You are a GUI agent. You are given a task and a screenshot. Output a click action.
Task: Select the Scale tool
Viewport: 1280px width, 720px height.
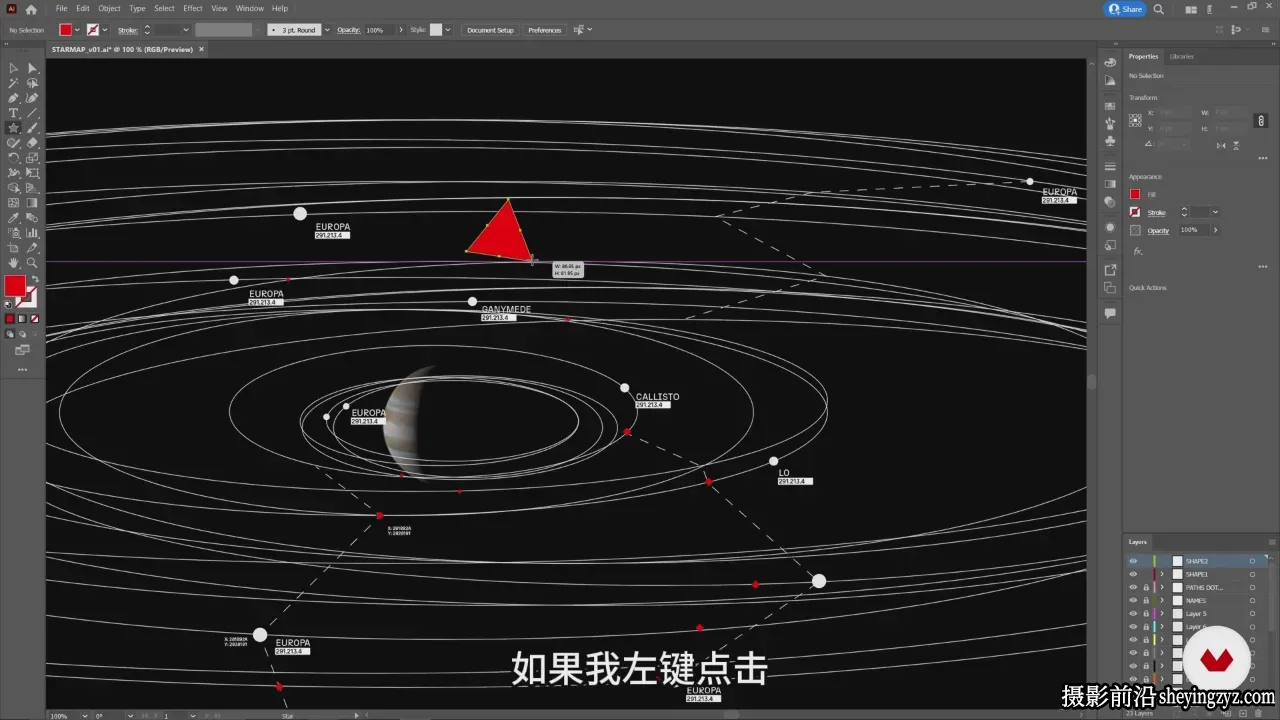pos(32,158)
